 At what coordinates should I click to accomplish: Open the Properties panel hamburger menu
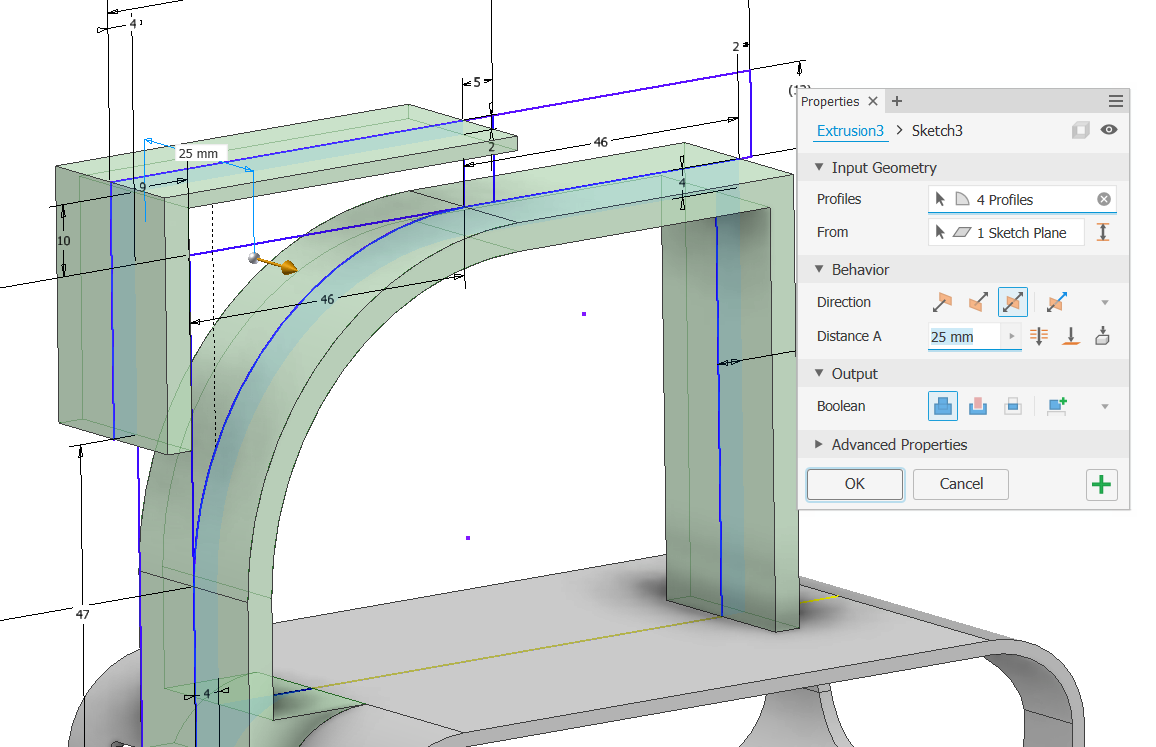(x=1116, y=101)
